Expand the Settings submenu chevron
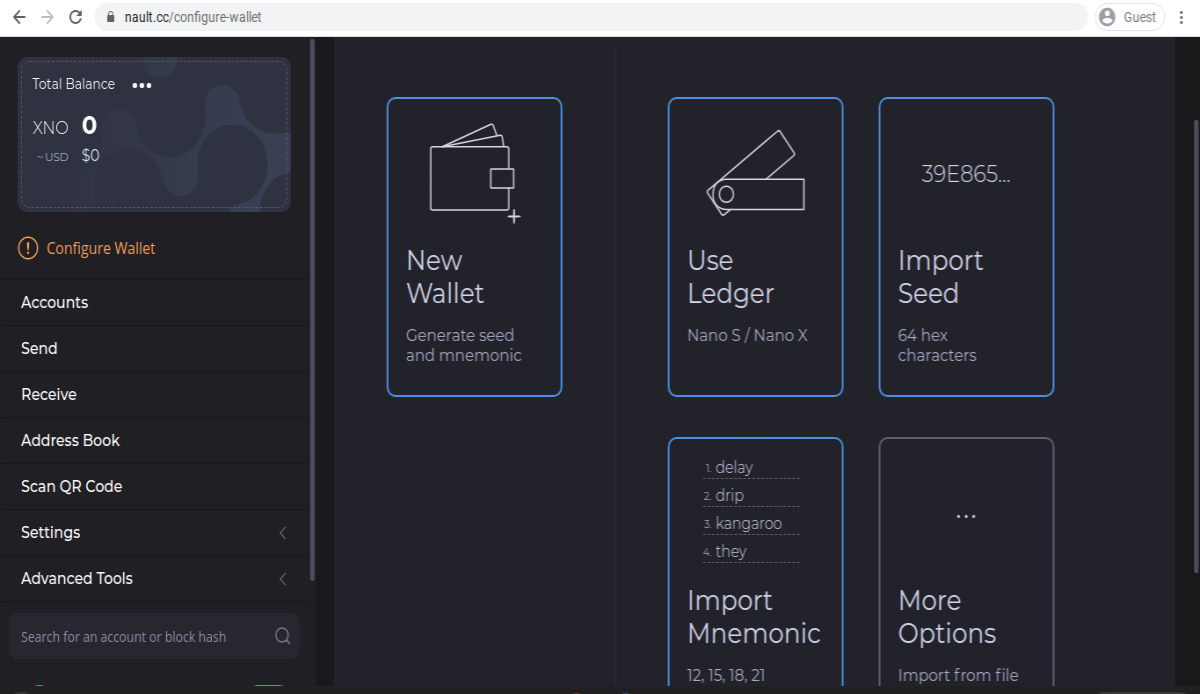 [x=283, y=533]
